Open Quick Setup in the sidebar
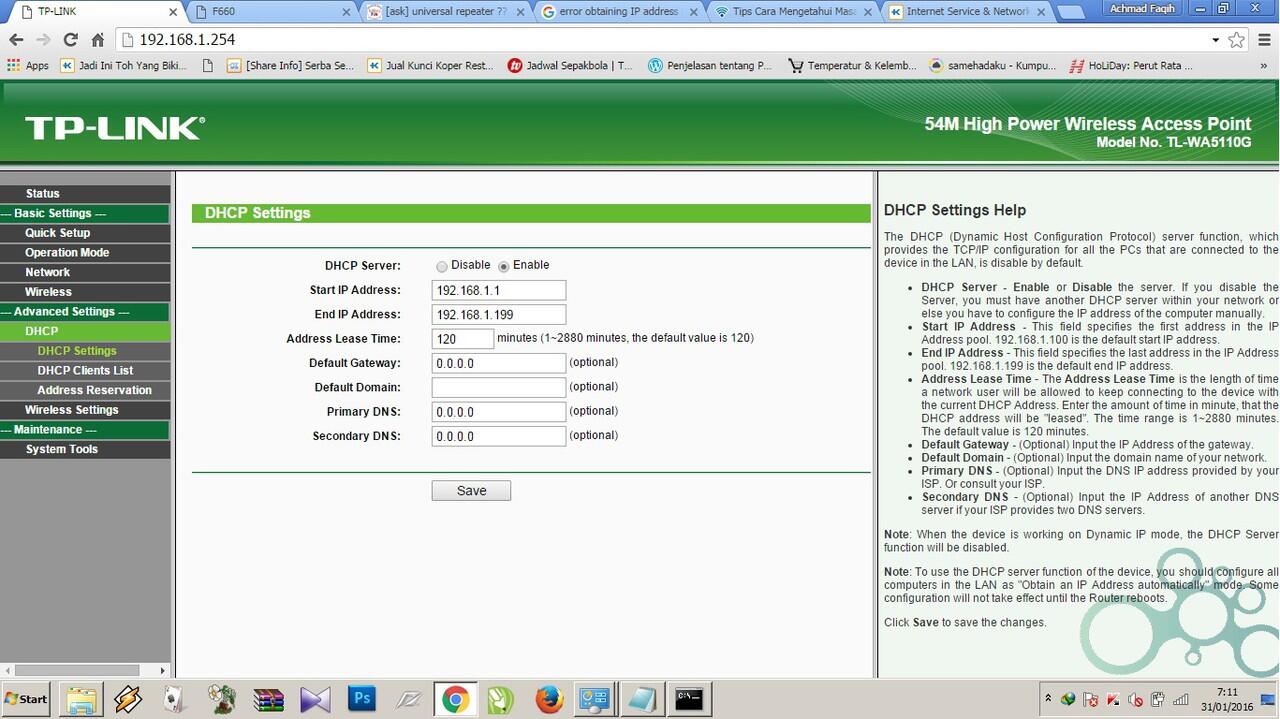This screenshot has width=1280, height=719. pos(85,233)
